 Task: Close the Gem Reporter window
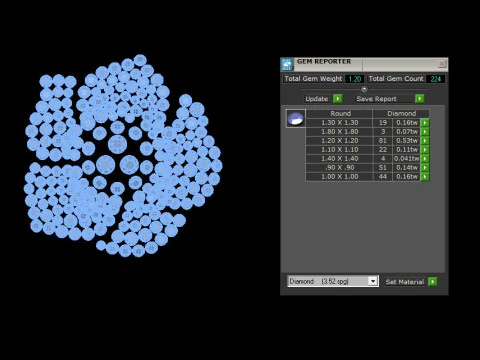(442, 63)
